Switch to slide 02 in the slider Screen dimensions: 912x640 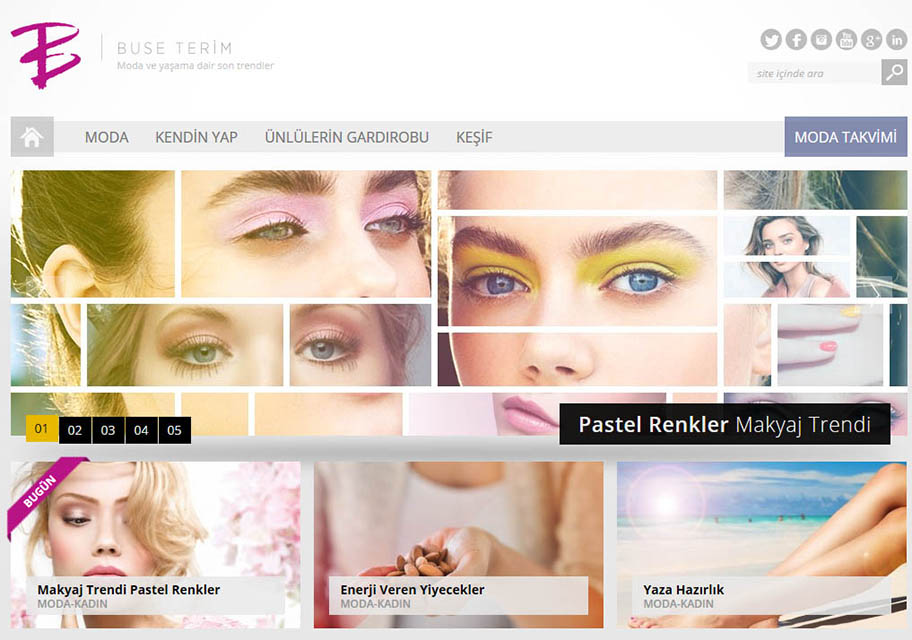point(75,431)
